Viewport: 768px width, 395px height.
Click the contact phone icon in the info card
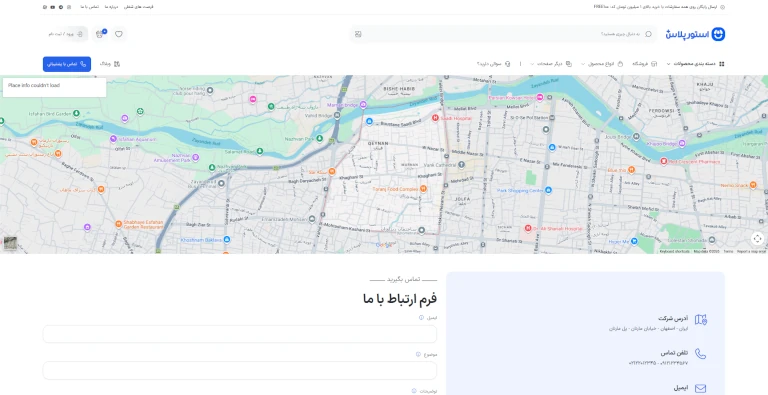pyautogui.click(x=701, y=354)
